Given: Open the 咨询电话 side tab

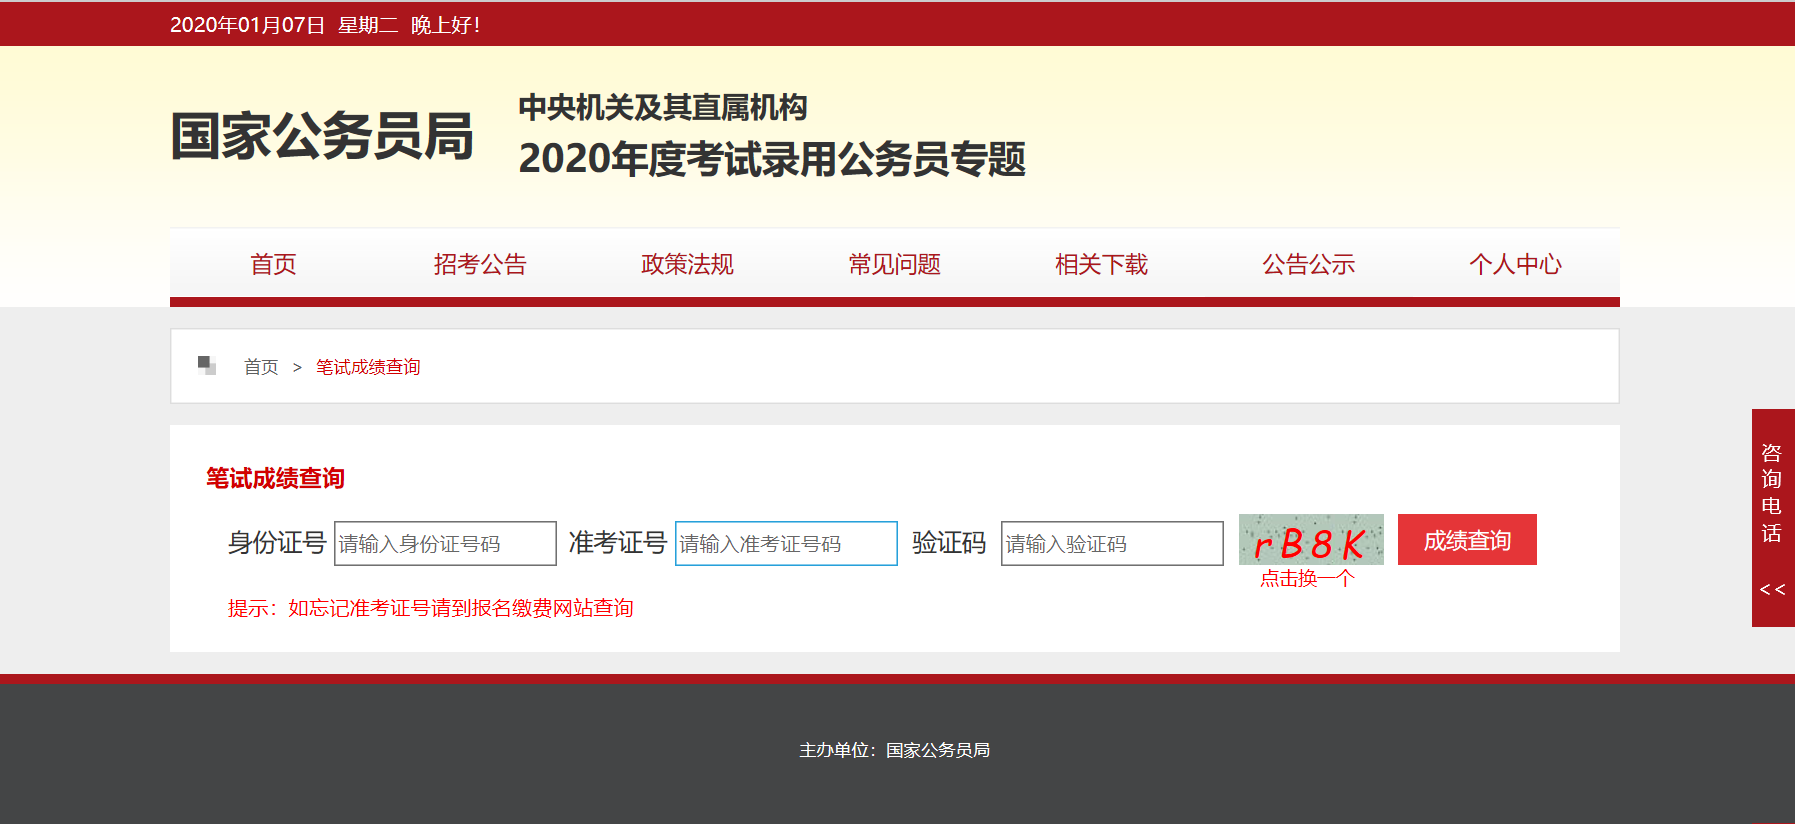Looking at the screenshot, I should [x=1771, y=493].
